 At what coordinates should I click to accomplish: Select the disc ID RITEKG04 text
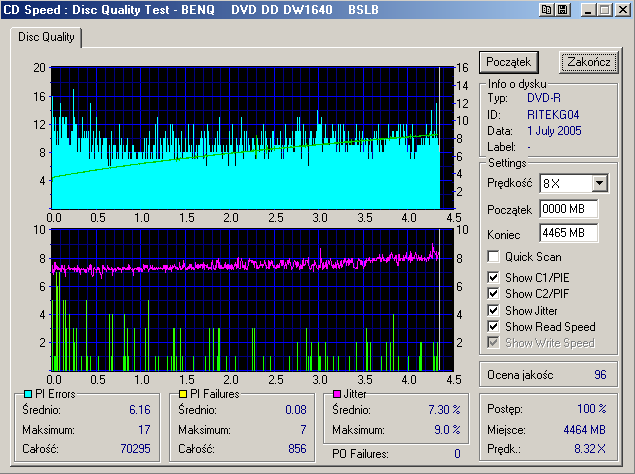[553, 115]
